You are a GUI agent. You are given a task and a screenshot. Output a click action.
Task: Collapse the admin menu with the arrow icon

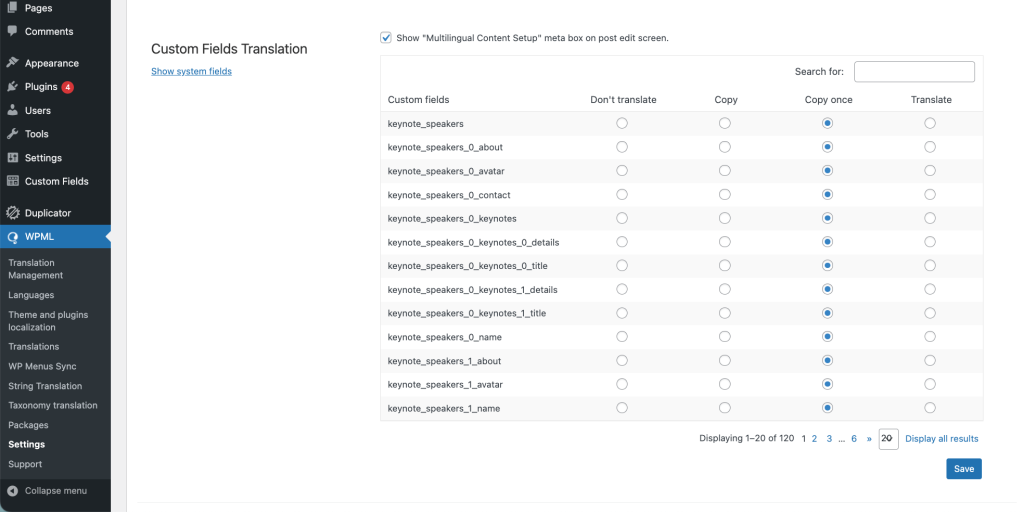click(x=12, y=491)
